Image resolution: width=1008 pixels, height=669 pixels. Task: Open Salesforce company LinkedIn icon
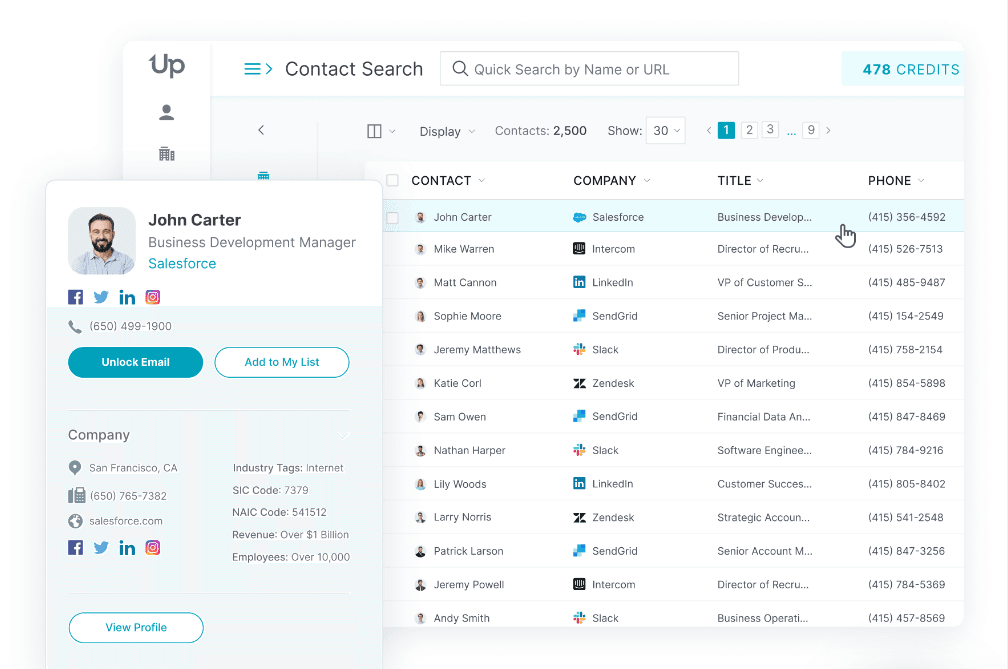click(127, 548)
